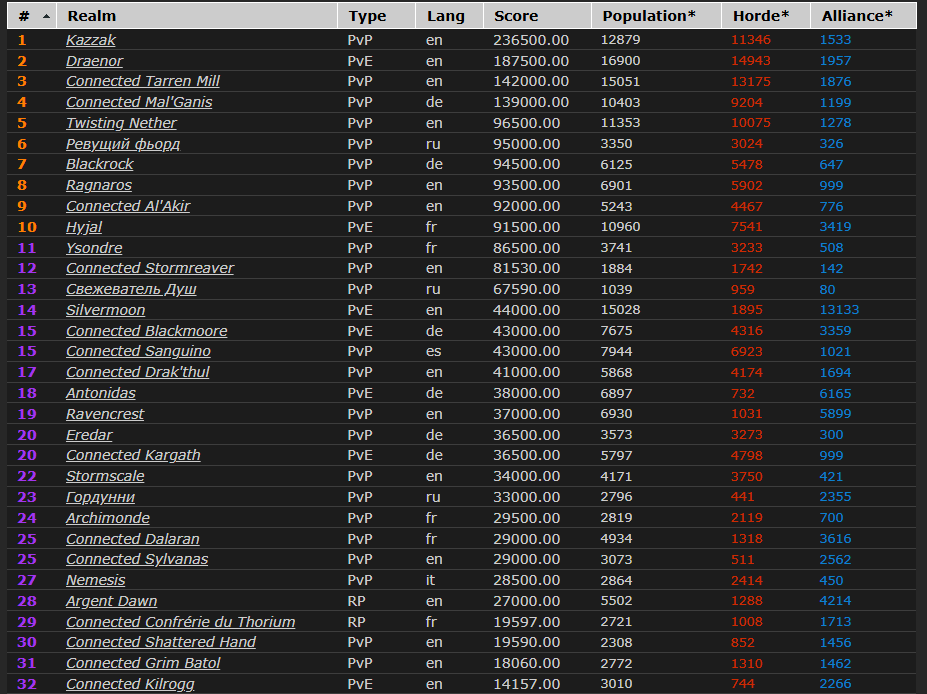Open Connected Dalaran realm page

coord(132,539)
